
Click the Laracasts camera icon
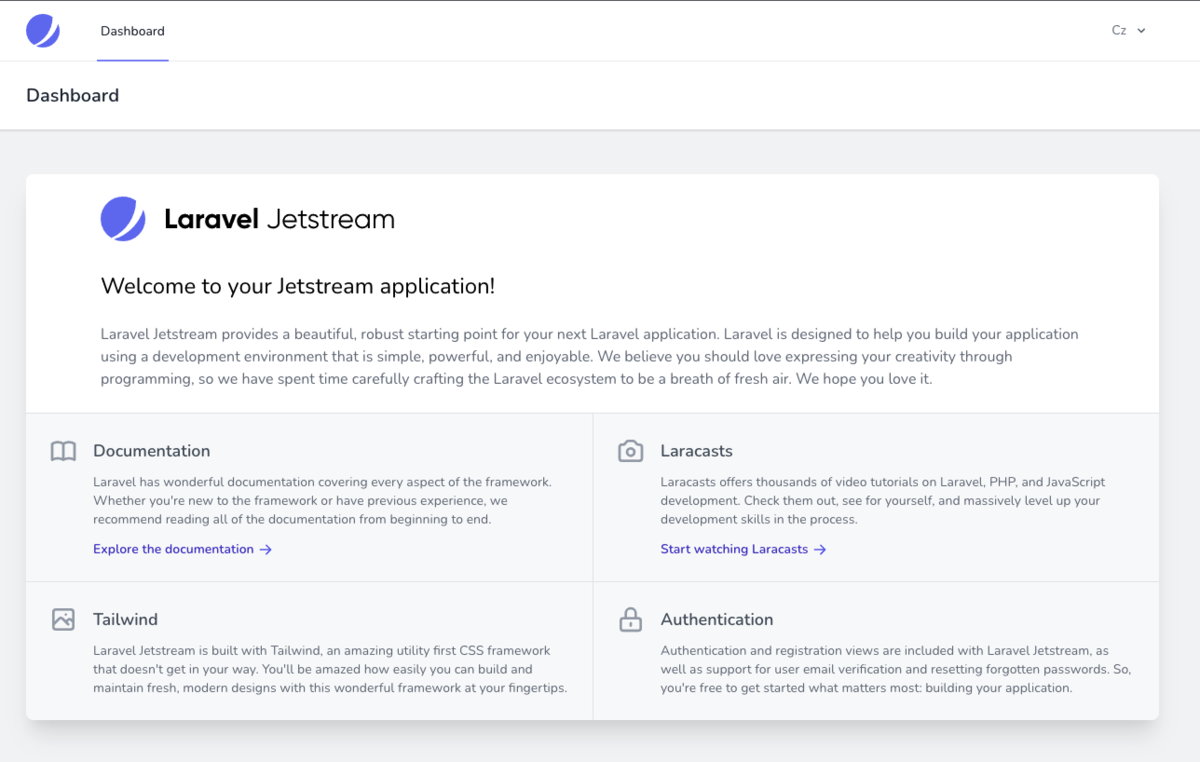(x=630, y=452)
